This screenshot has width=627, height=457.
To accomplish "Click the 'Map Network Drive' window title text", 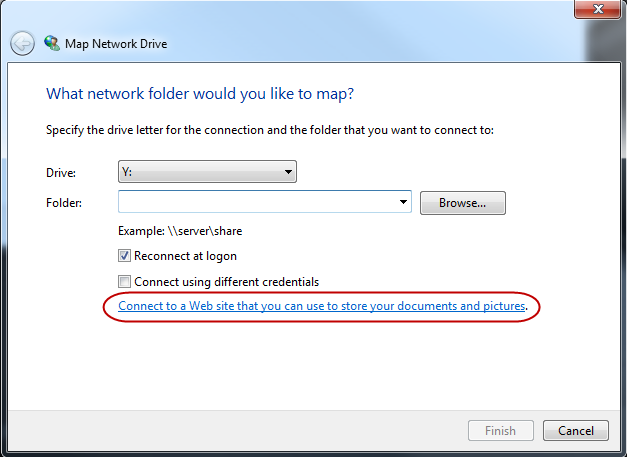I will click(x=116, y=44).
